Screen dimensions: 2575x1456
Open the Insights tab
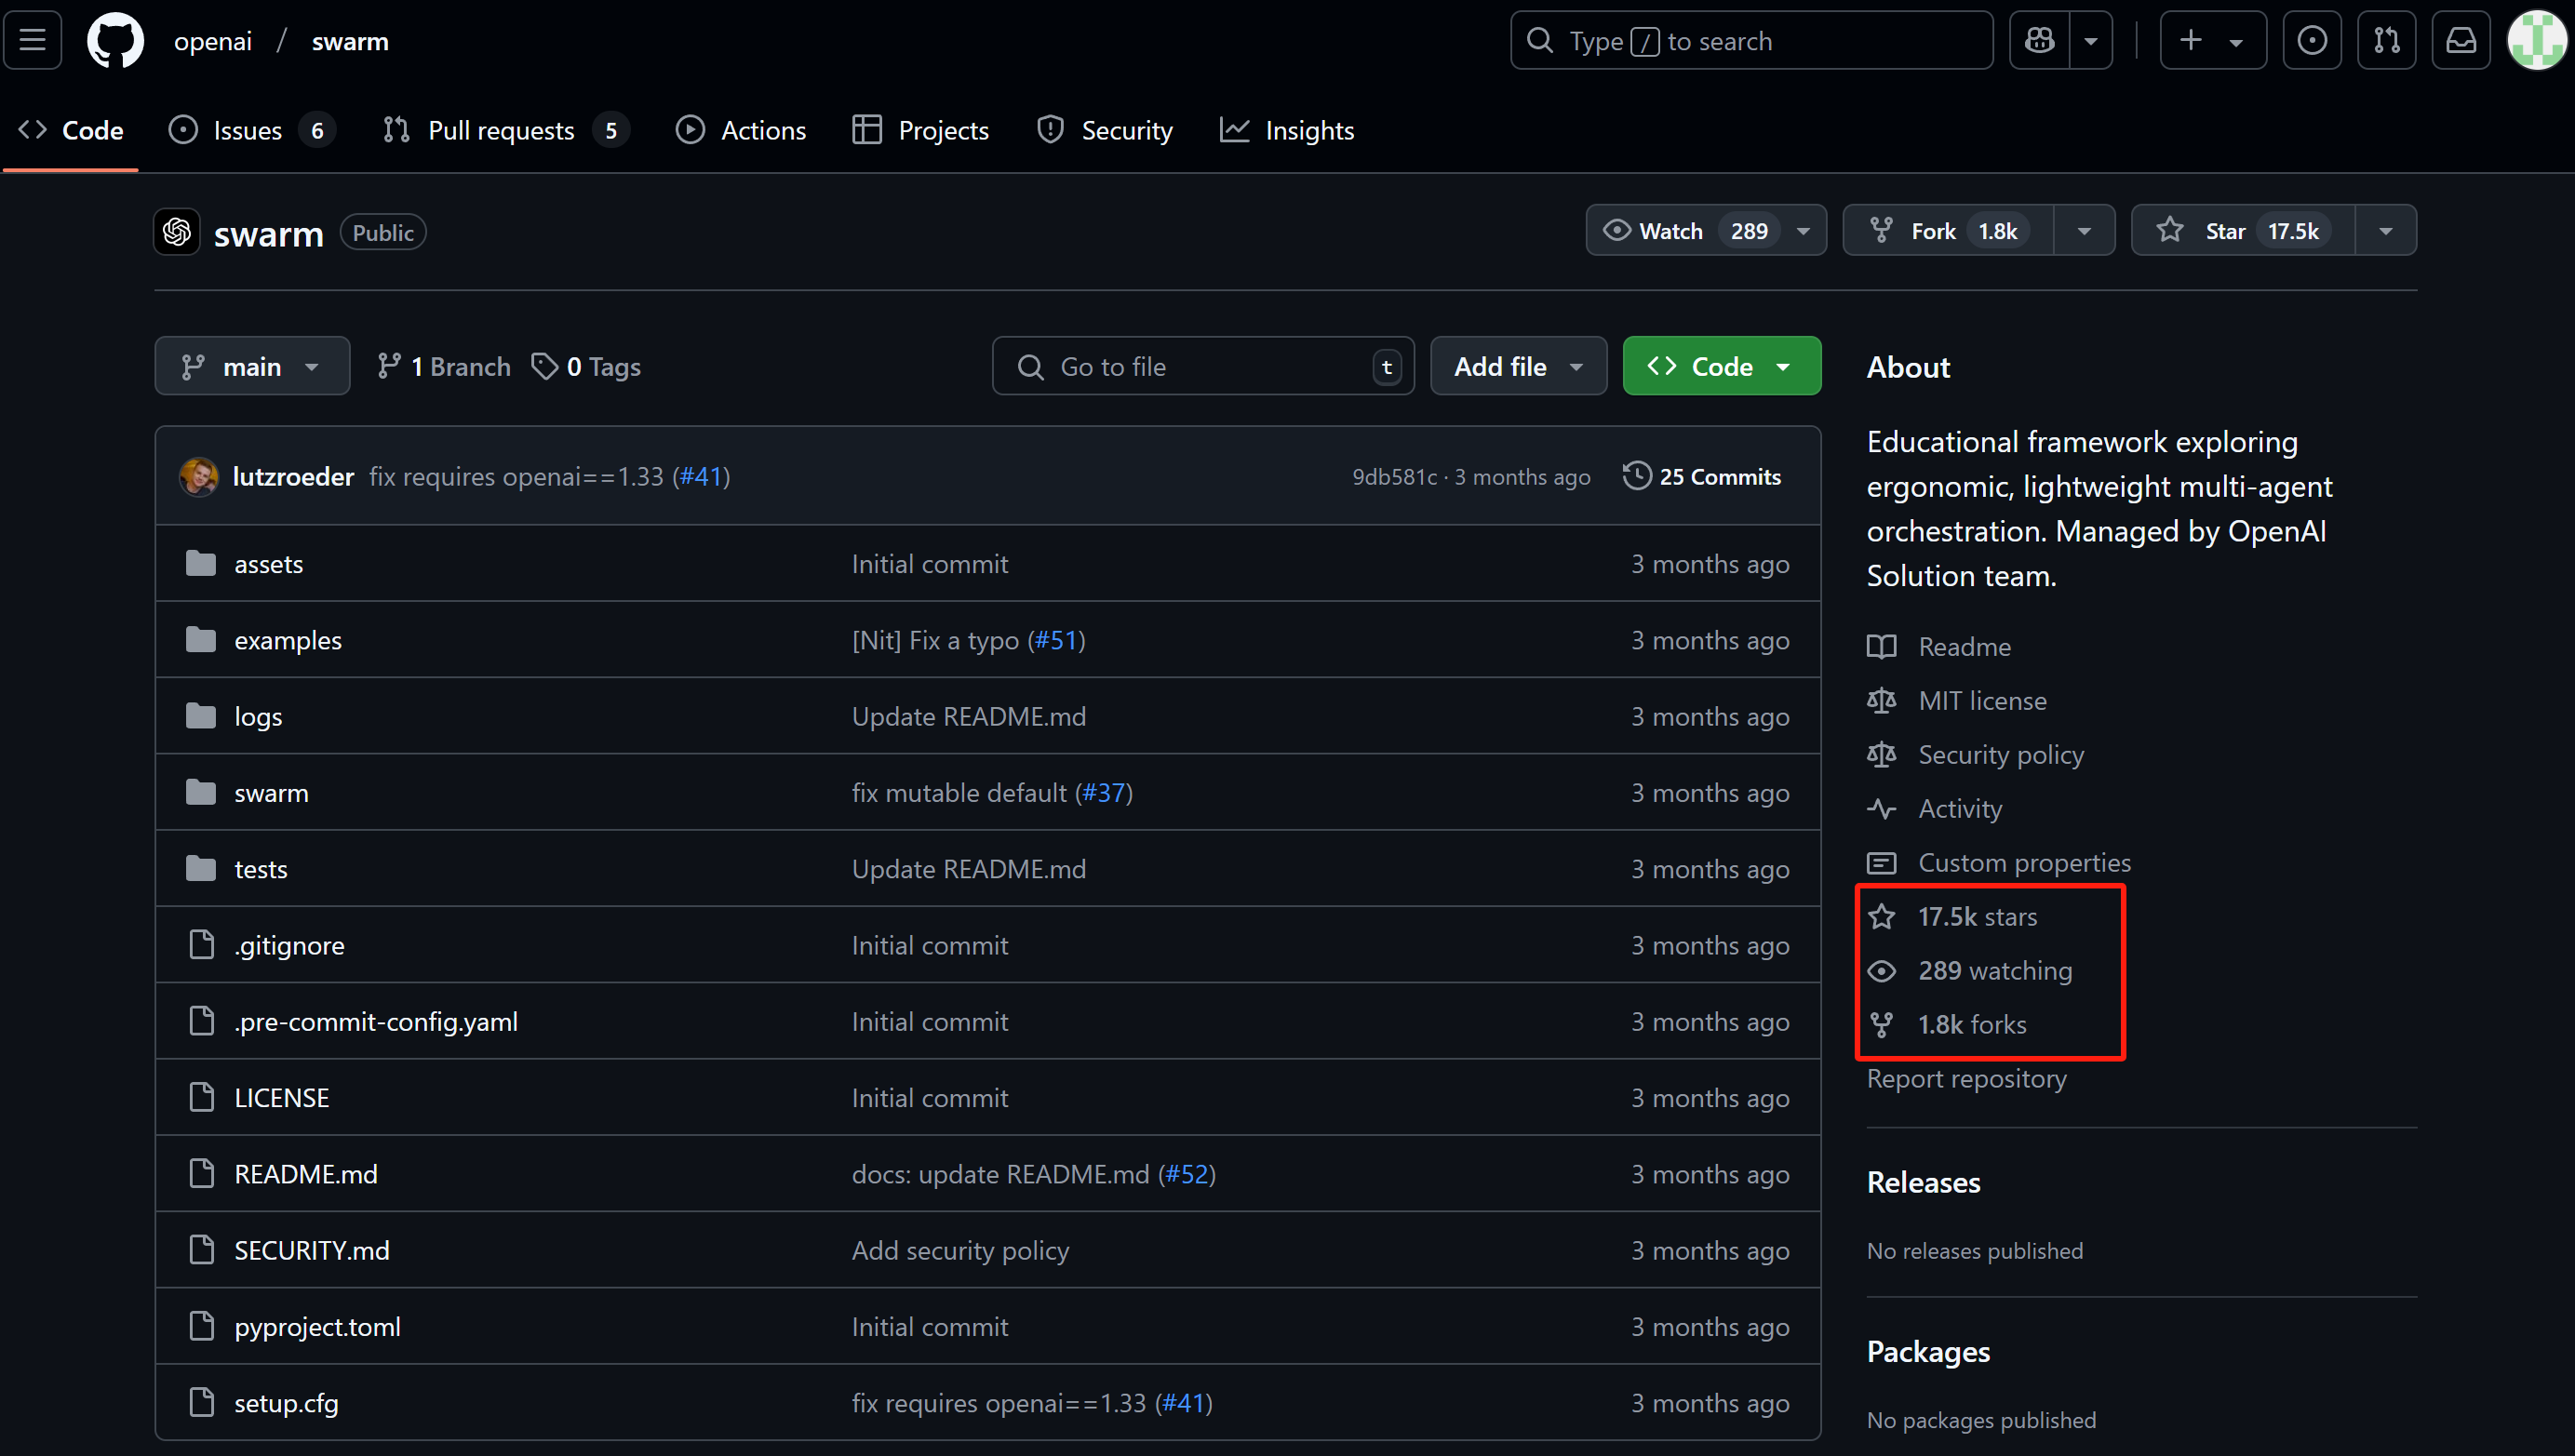pyautogui.click(x=1287, y=130)
